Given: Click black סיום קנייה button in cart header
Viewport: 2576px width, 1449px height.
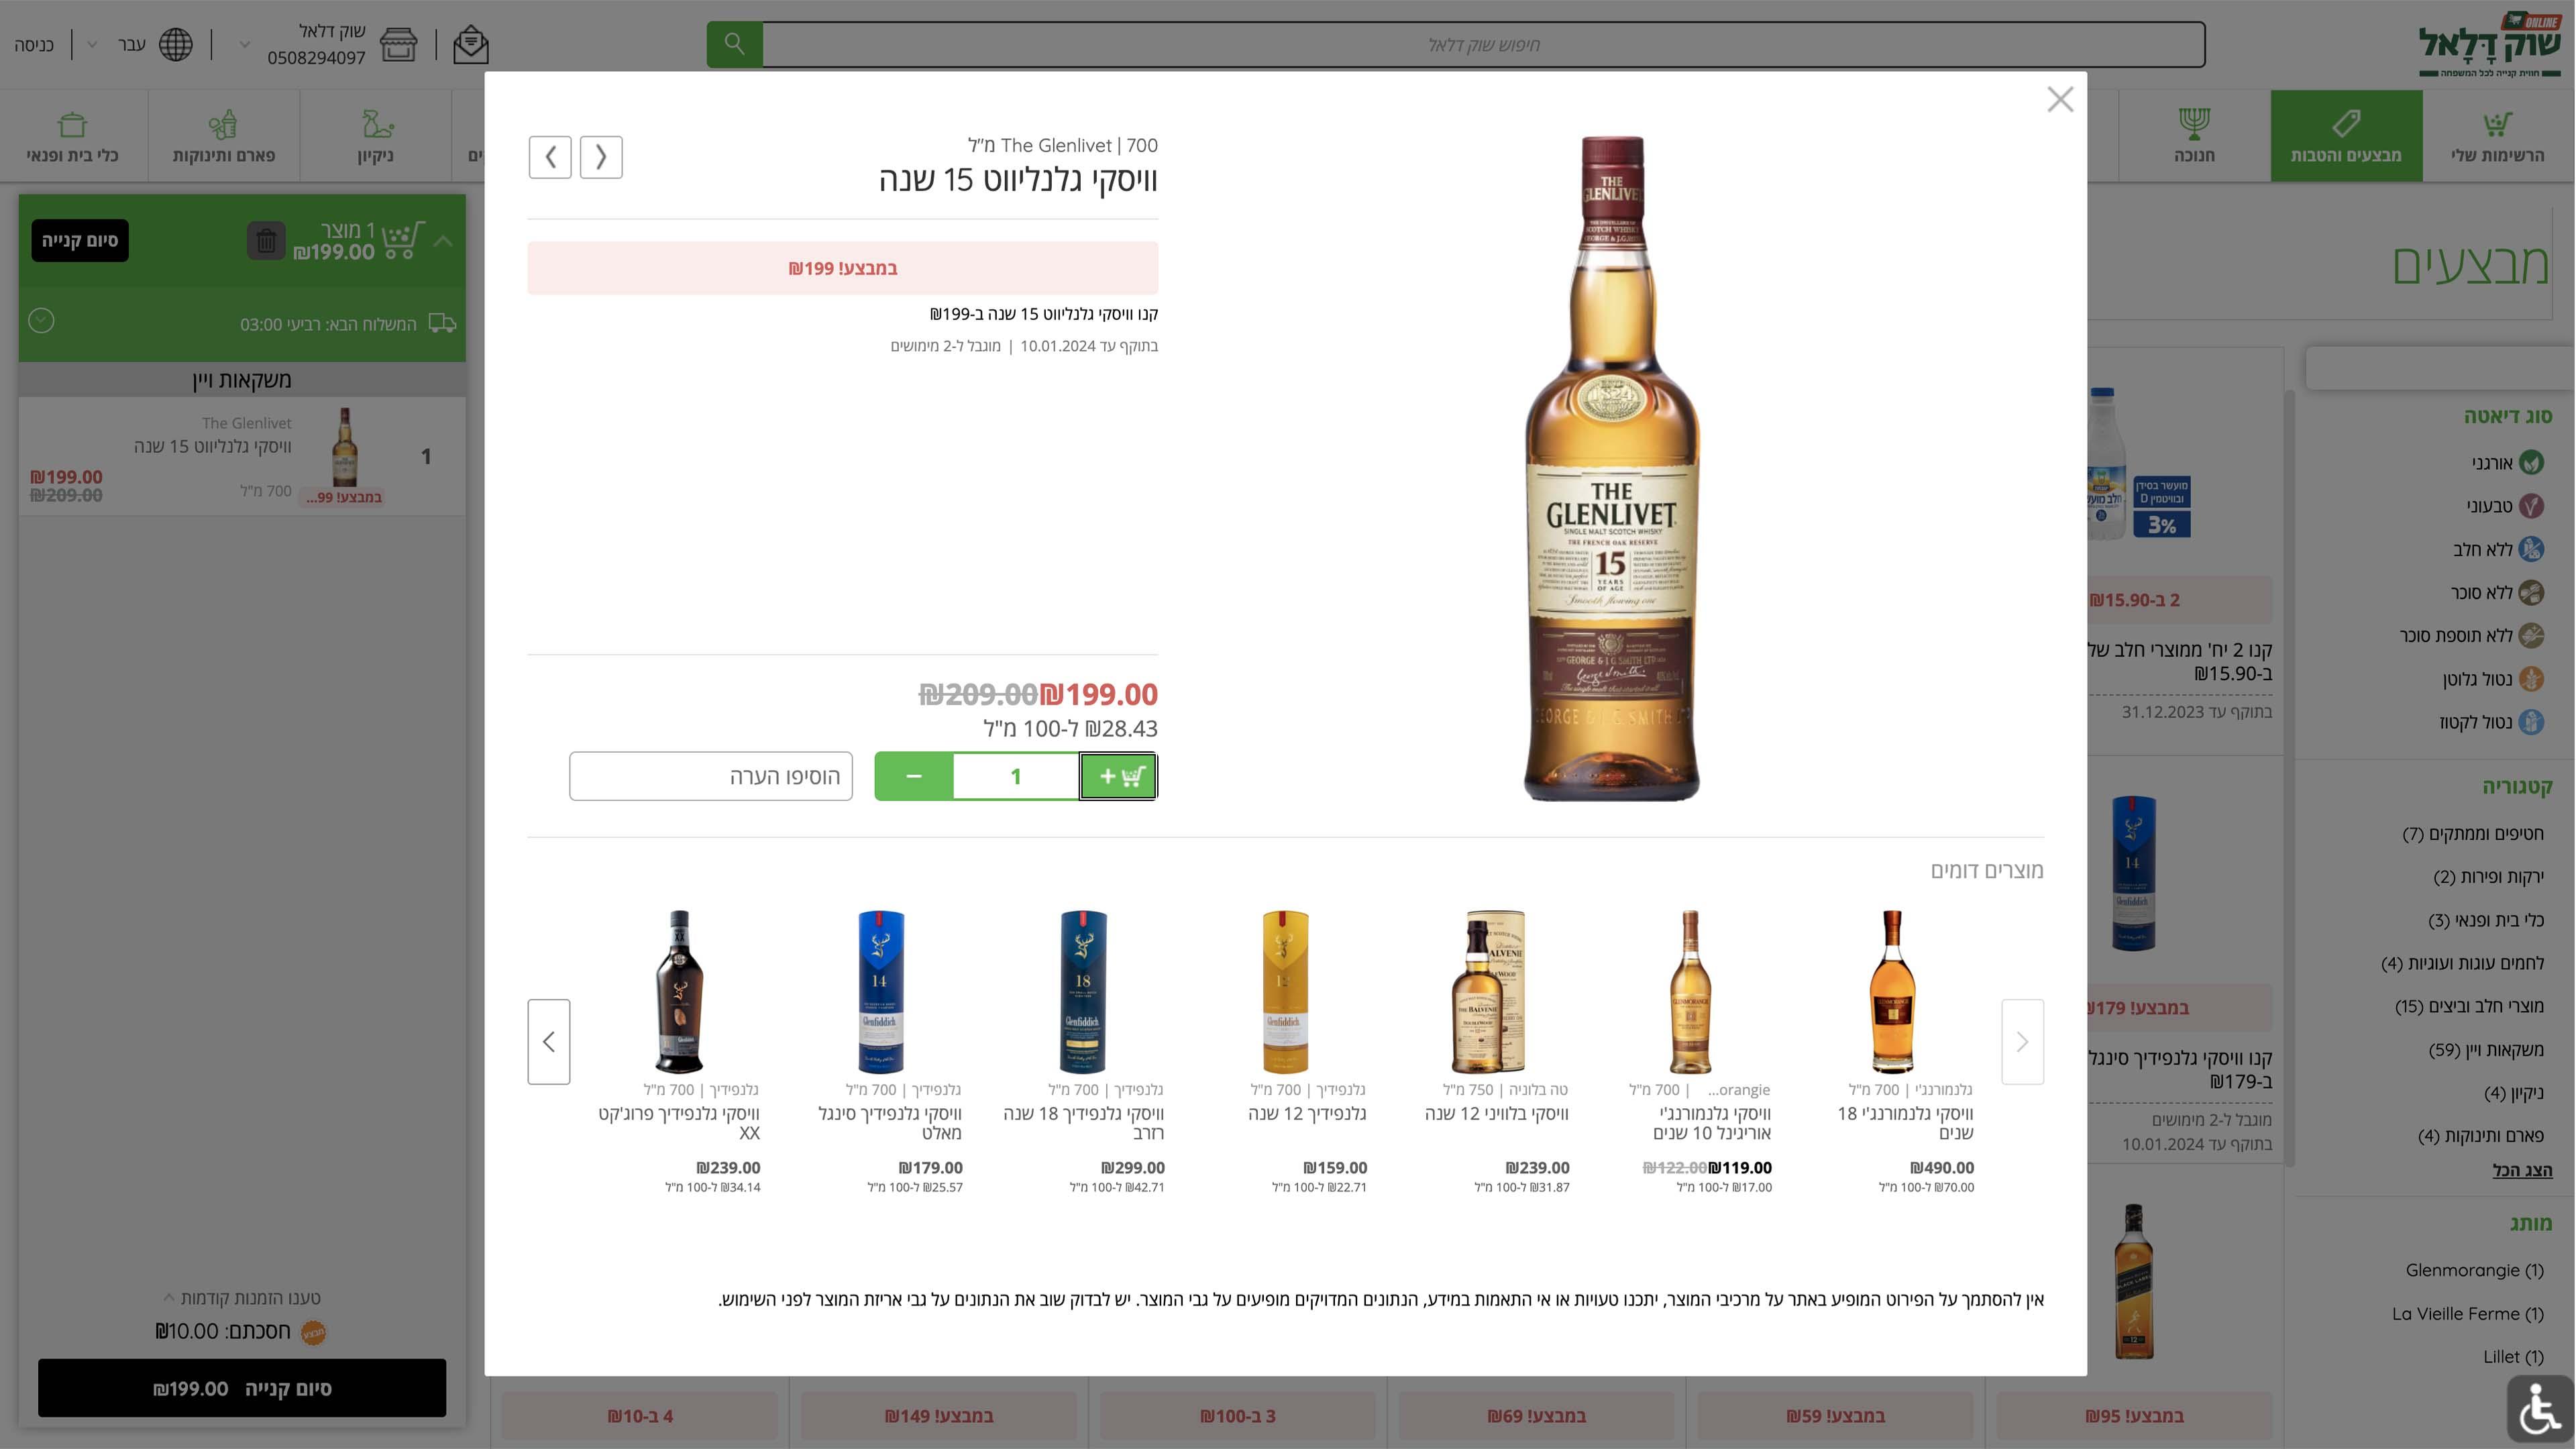Looking at the screenshot, I should click(80, 241).
